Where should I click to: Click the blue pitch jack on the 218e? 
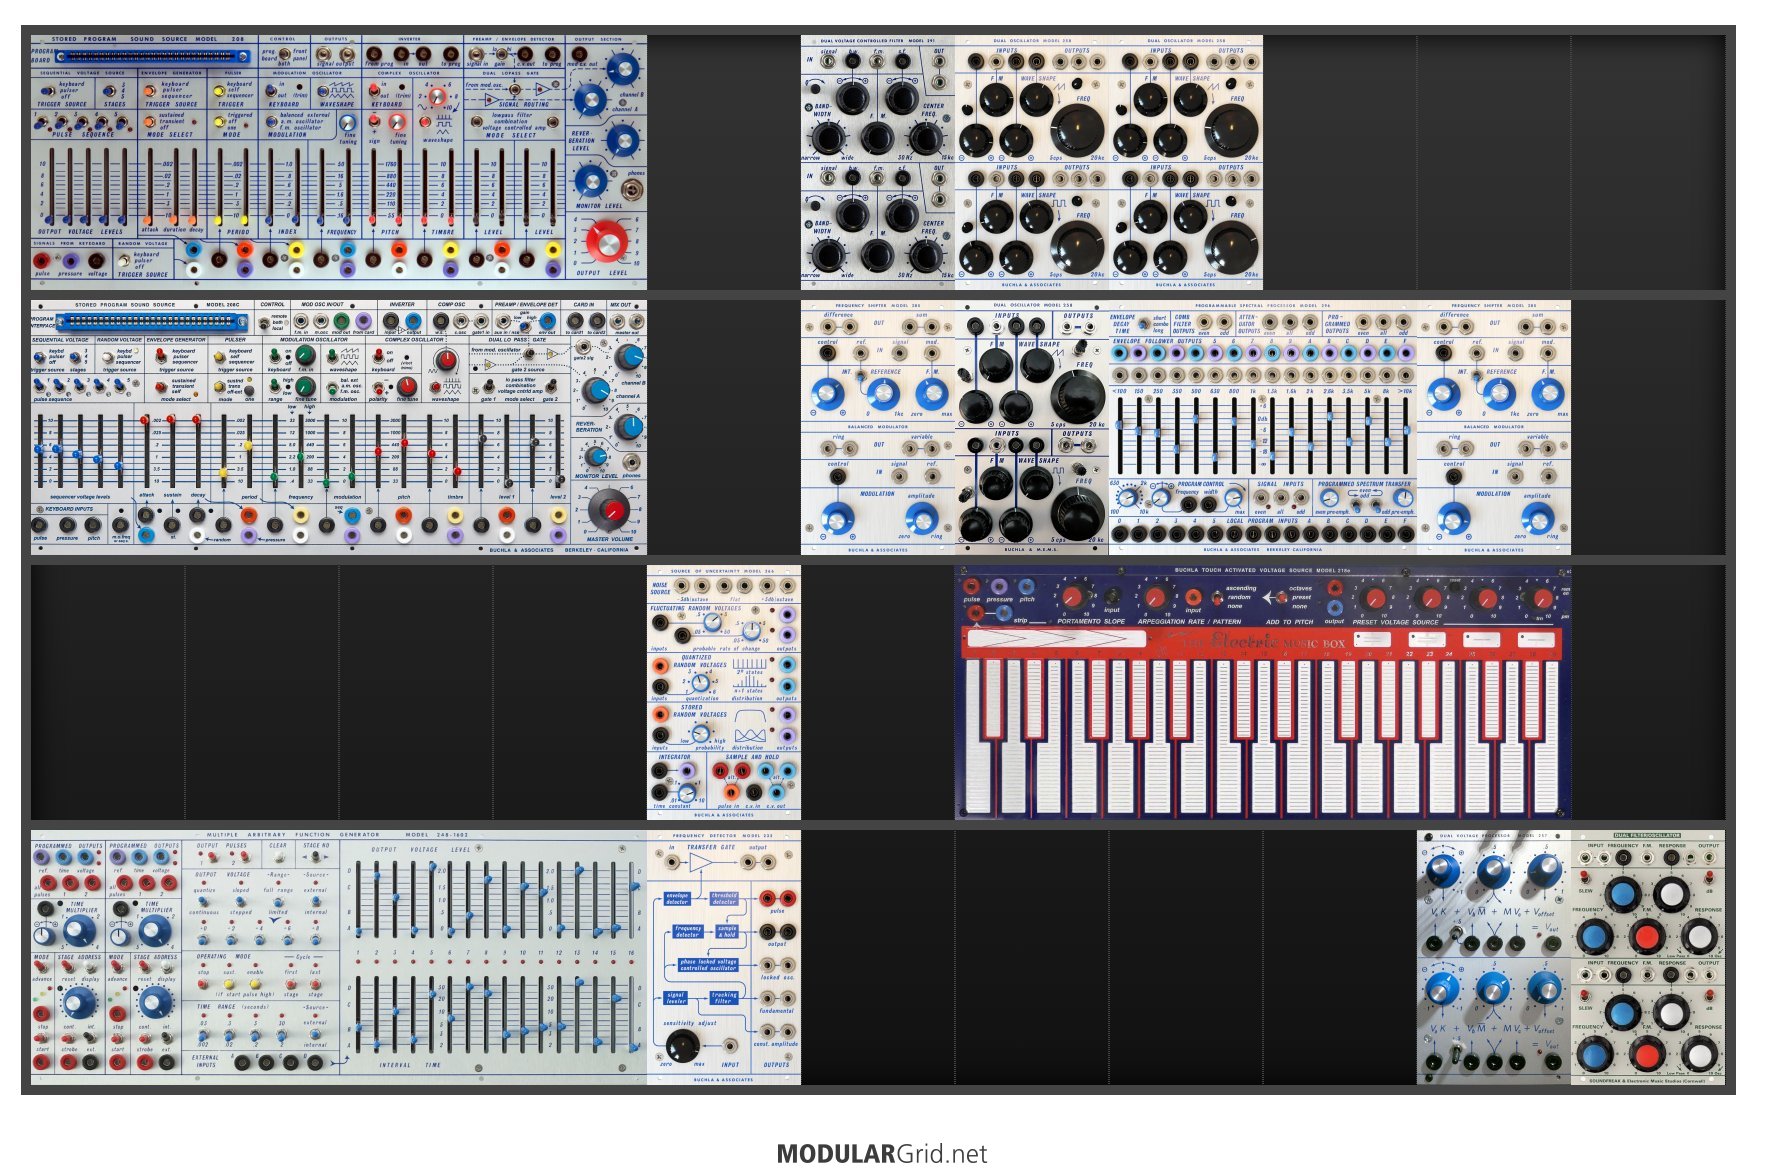(1026, 586)
